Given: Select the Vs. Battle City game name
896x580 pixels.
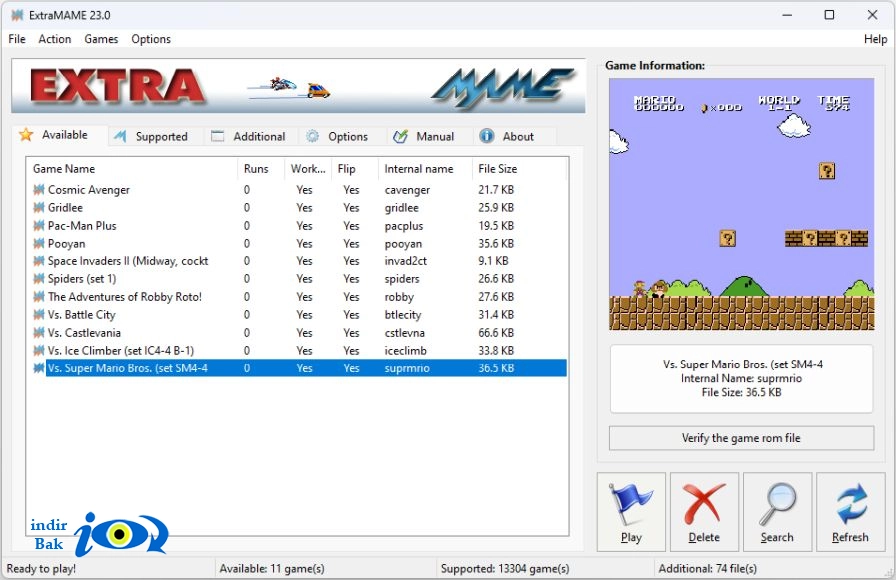Looking at the screenshot, I should coord(81,315).
